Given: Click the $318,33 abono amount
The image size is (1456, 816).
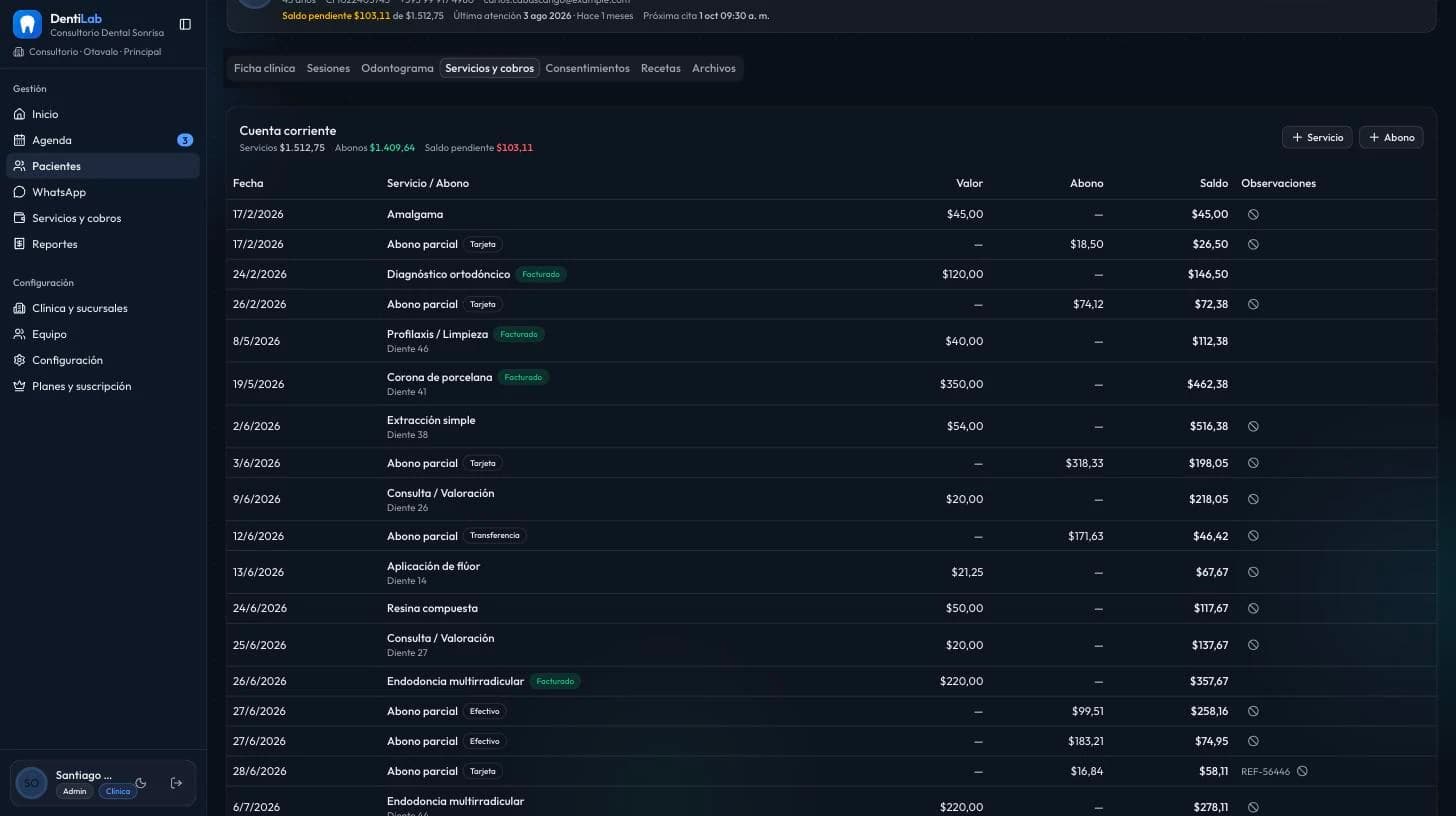Looking at the screenshot, I should pyautogui.click(x=1084, y=463).
